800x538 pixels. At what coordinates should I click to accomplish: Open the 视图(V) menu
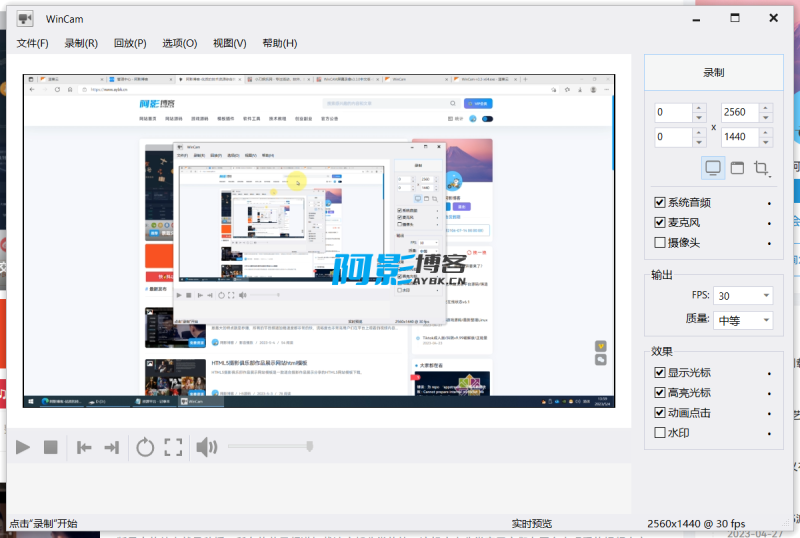pyautogui.click(x=230, y=43)
